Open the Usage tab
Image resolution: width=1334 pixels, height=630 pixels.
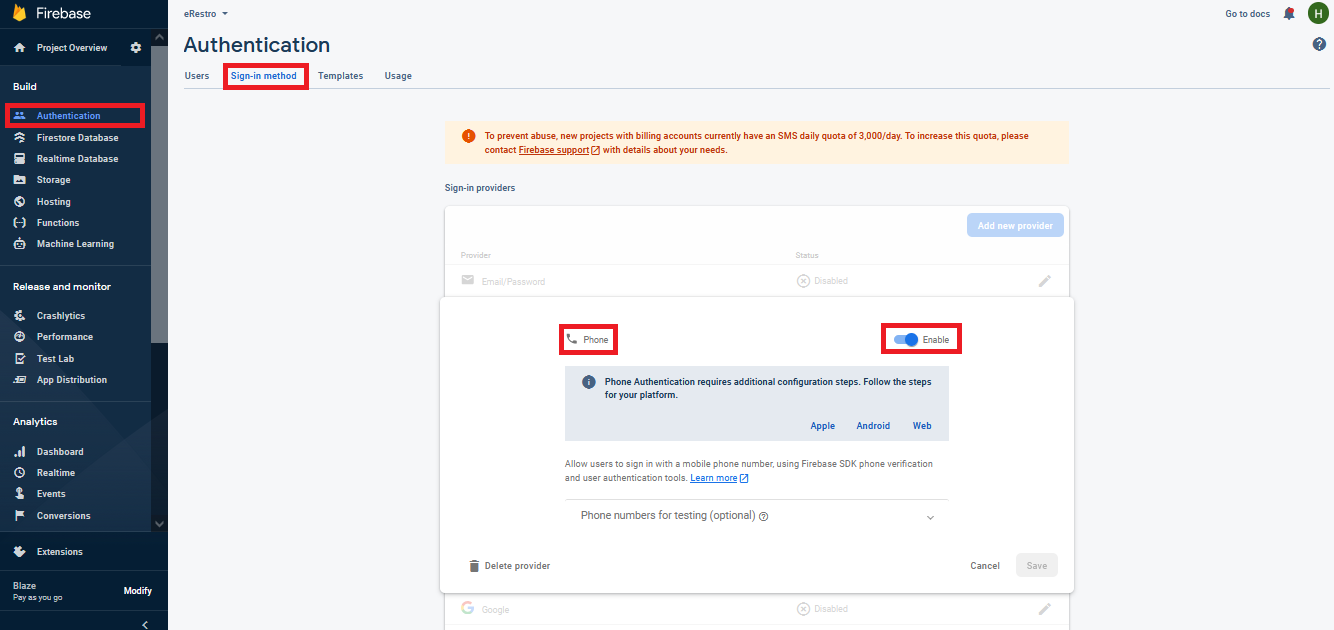point(398,76)
